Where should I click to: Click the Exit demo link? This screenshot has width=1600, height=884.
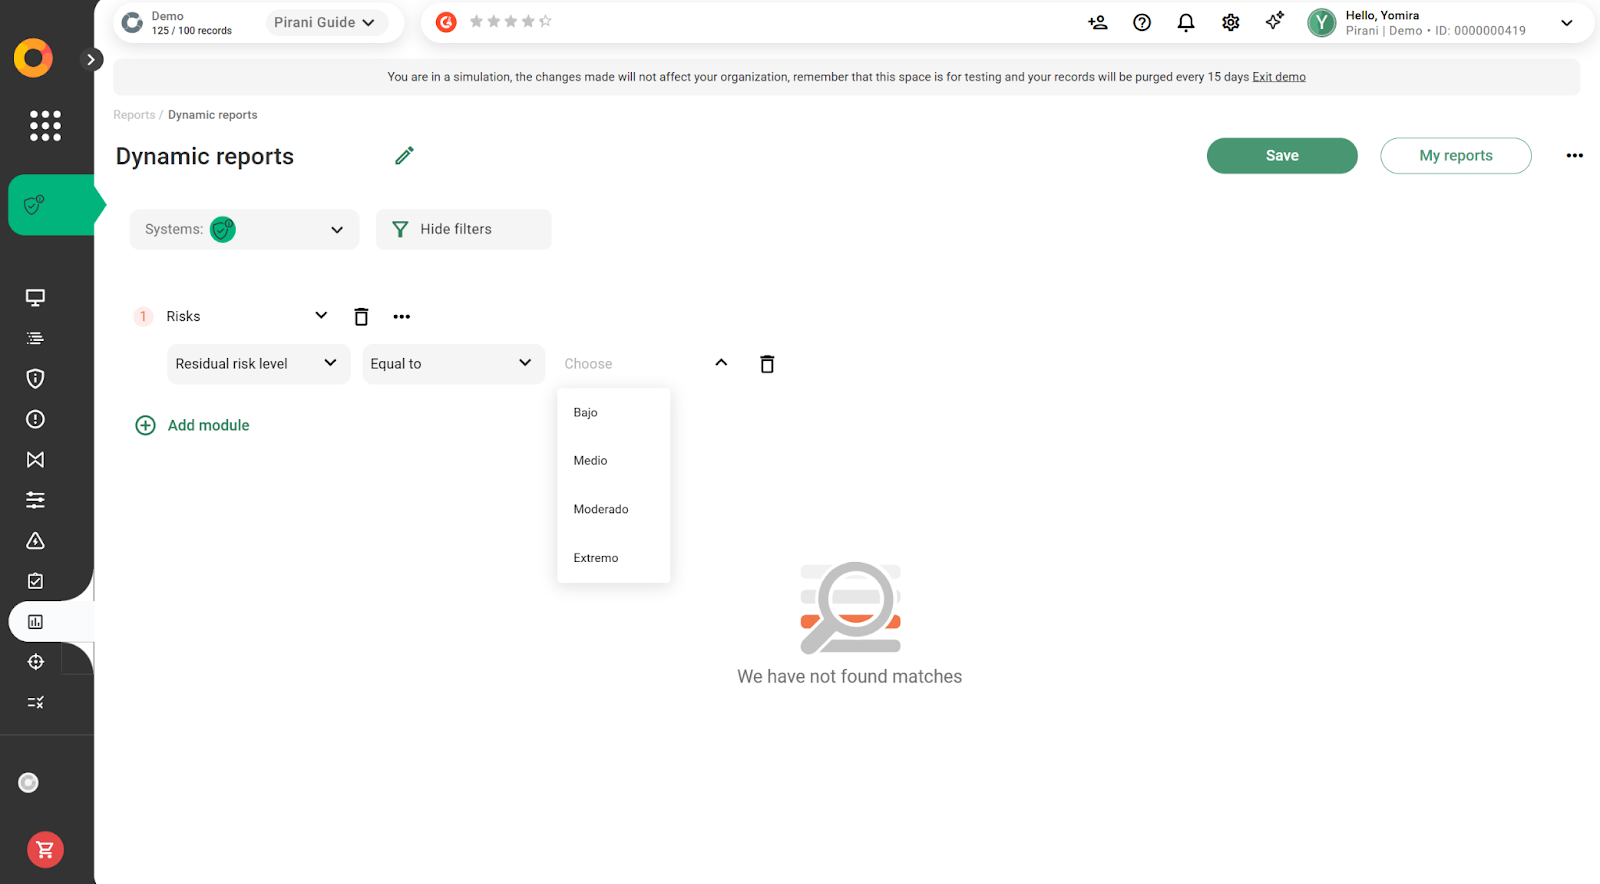tap(1278, 77)
